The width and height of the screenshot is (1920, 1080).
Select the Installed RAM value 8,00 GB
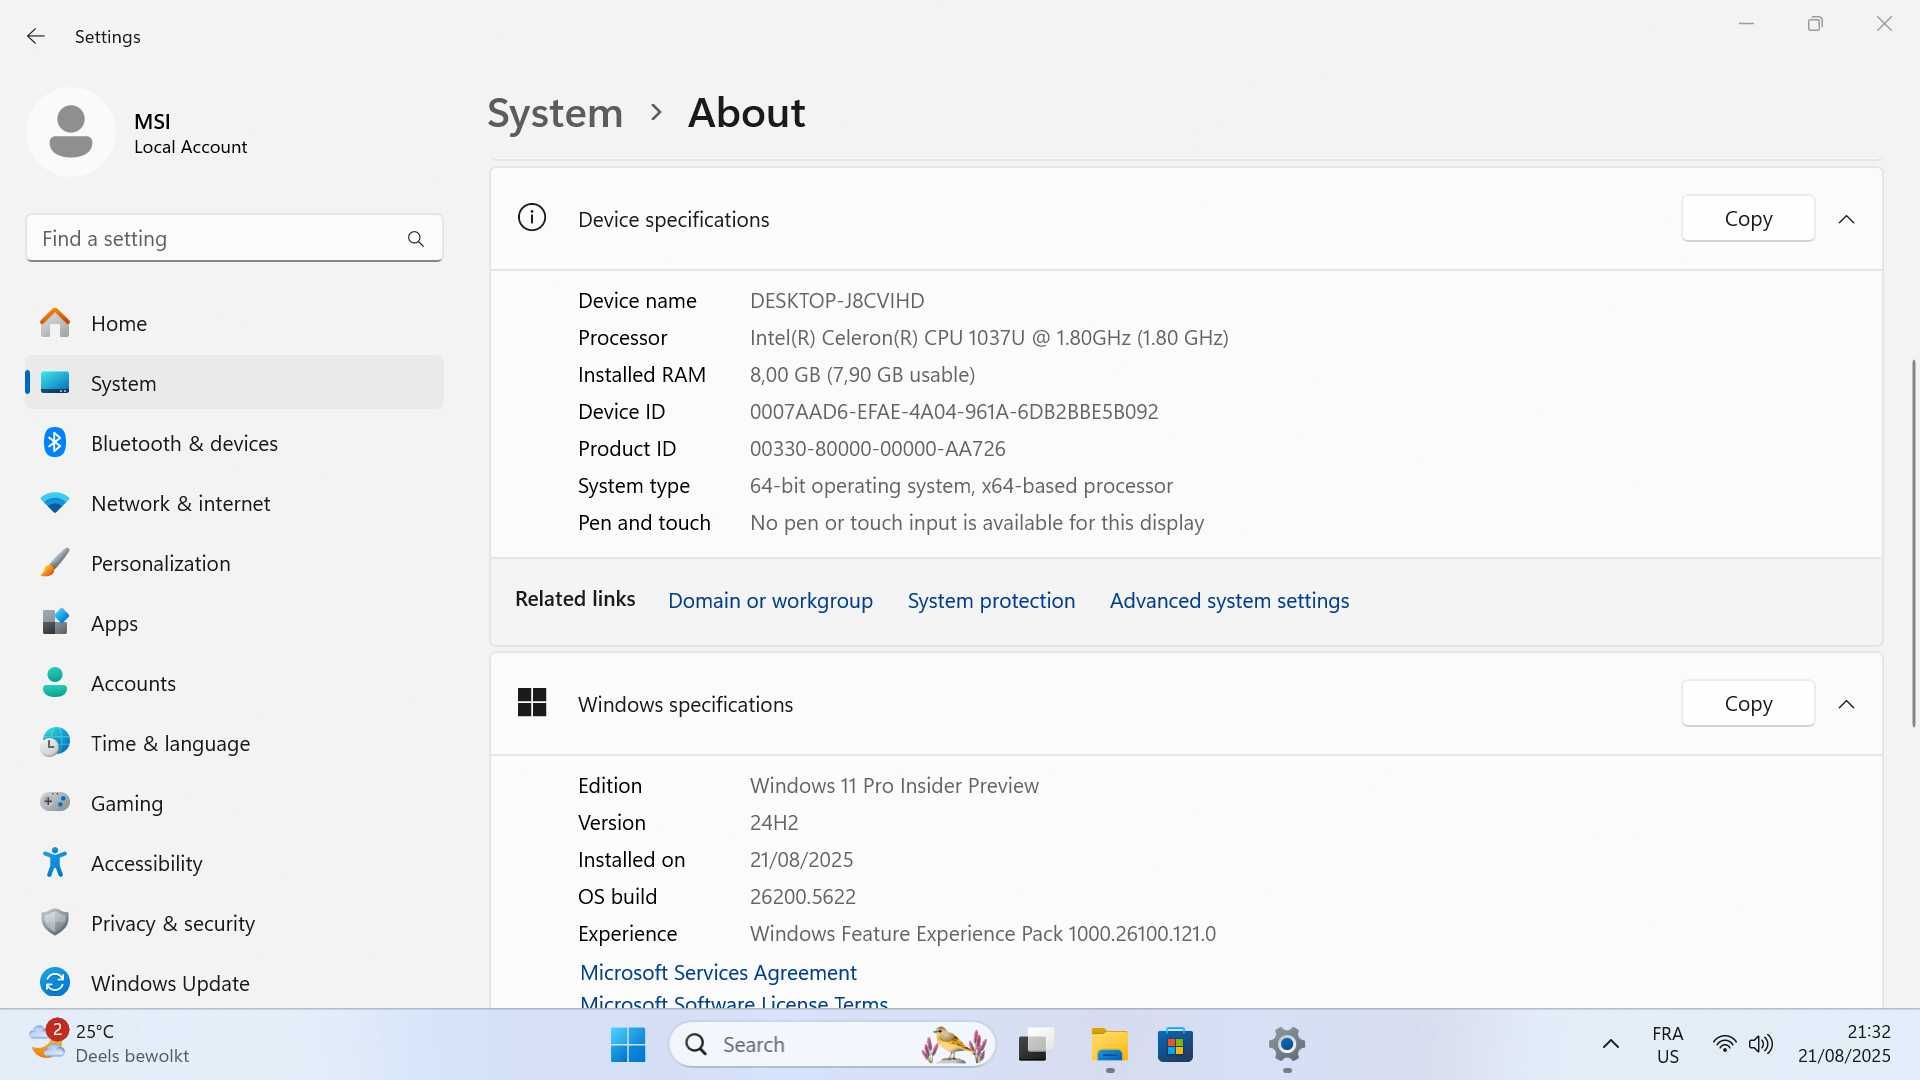[862, 375]
